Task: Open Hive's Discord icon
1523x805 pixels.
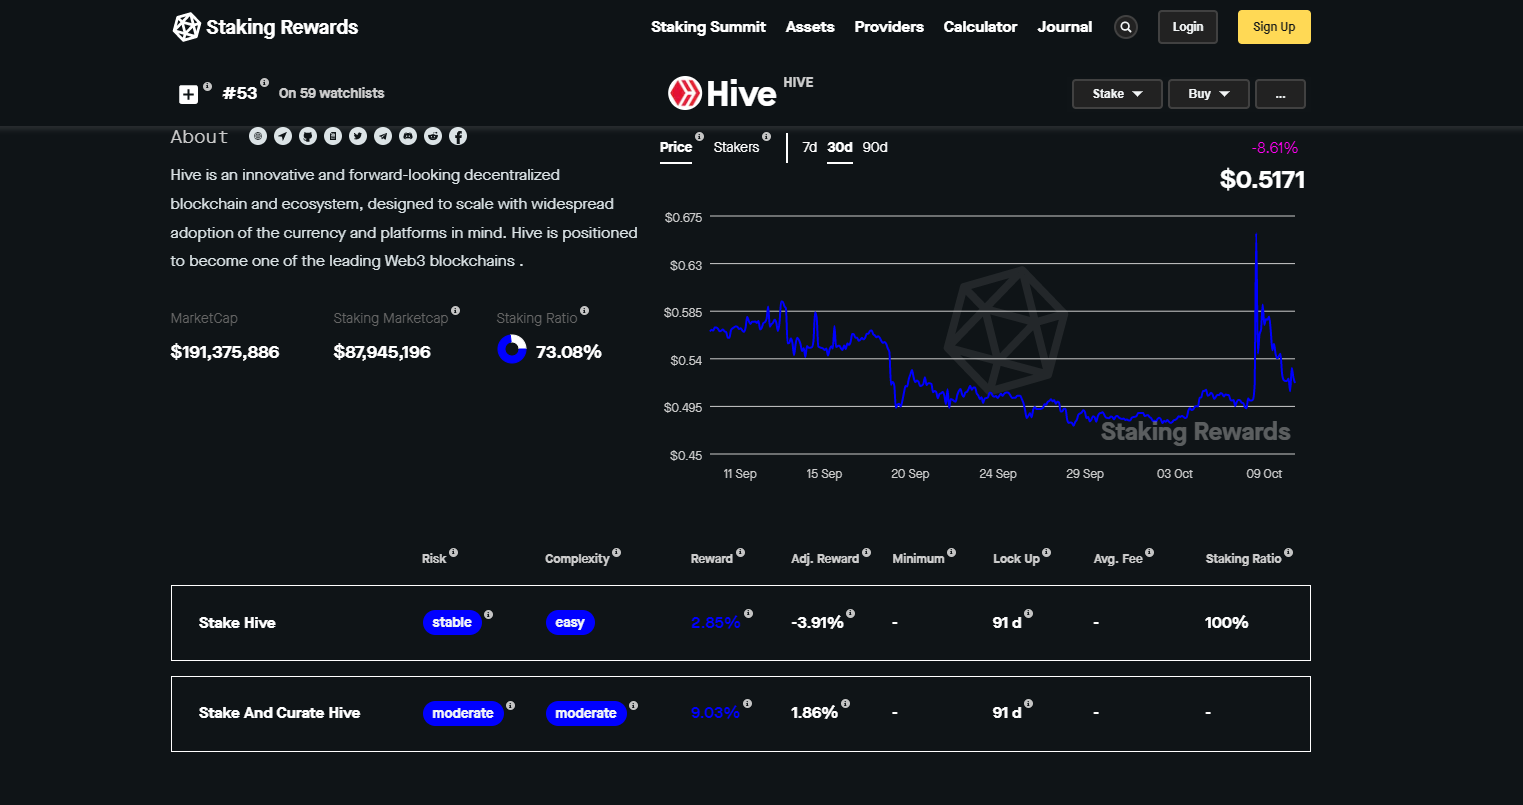Action: (x=408, y=136)
